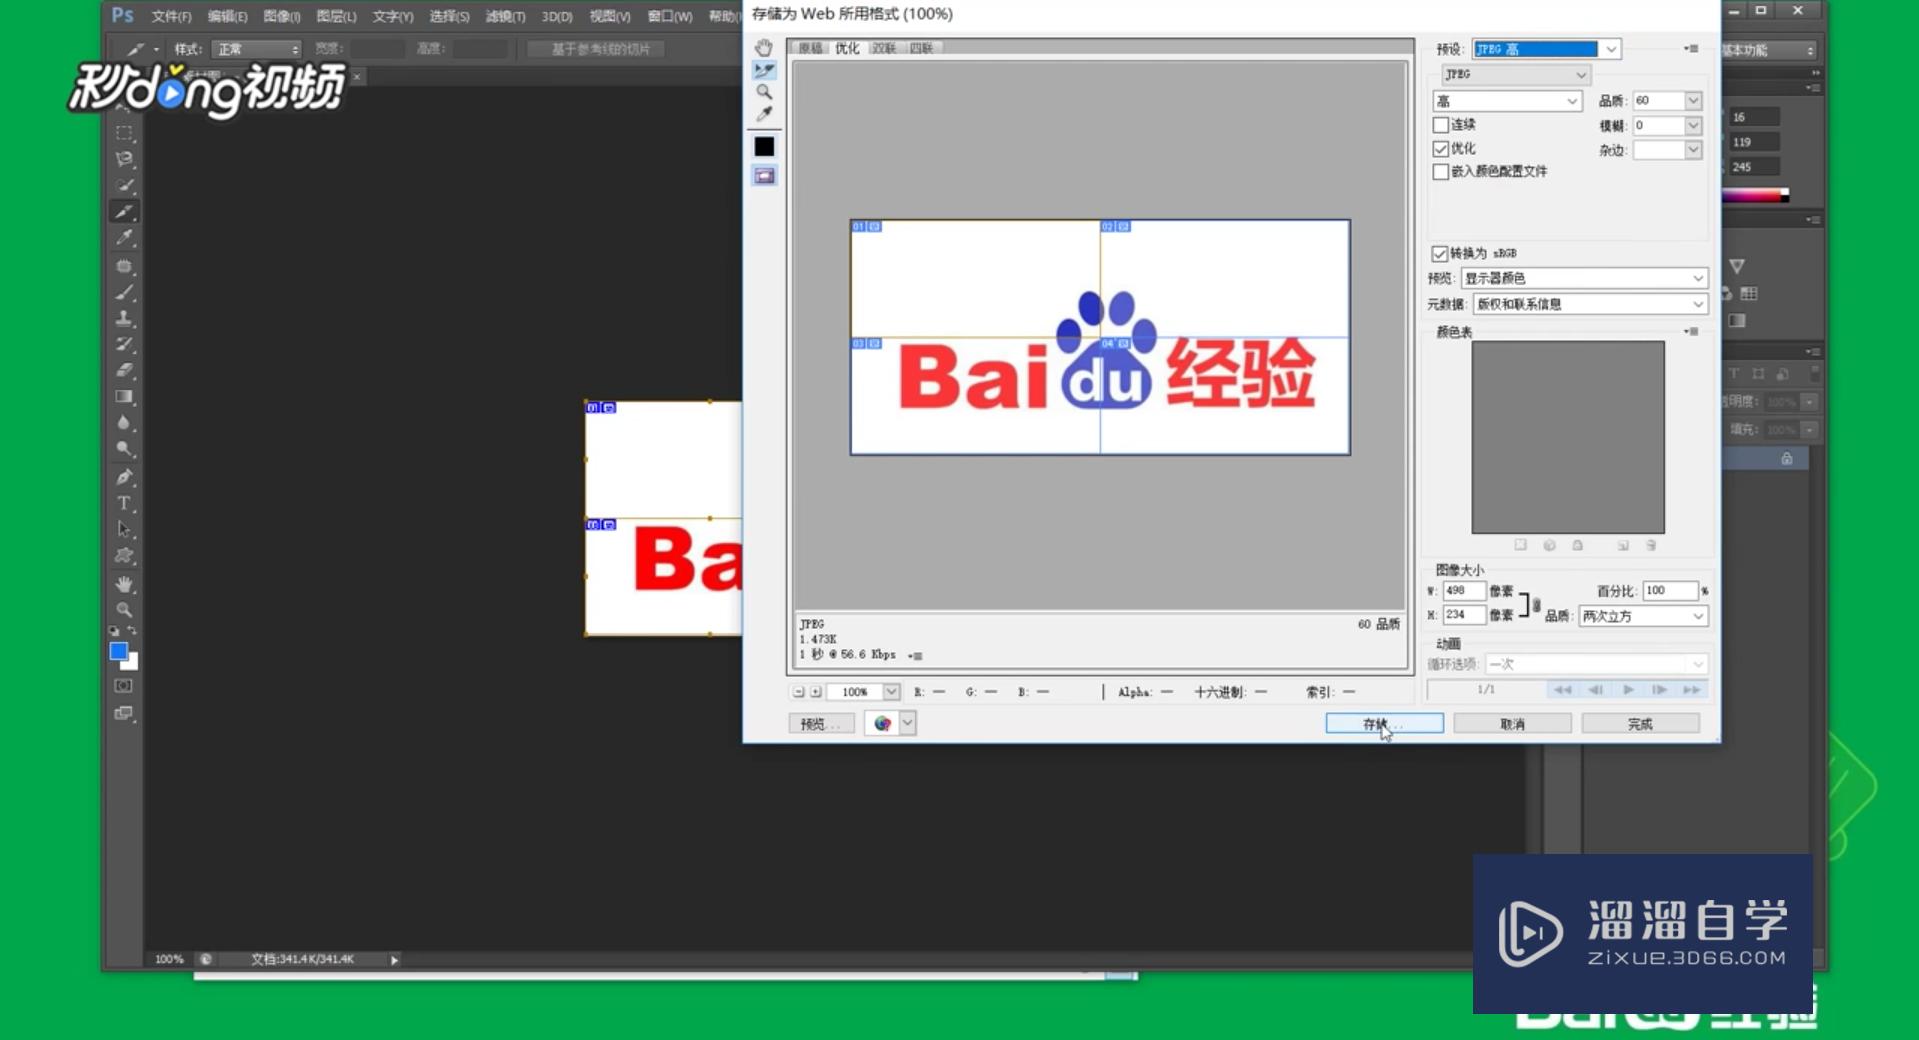Open the resample 品质 两次立方 dropdown
The height and width of the screenshot is (1040, 1919).
1643,616
